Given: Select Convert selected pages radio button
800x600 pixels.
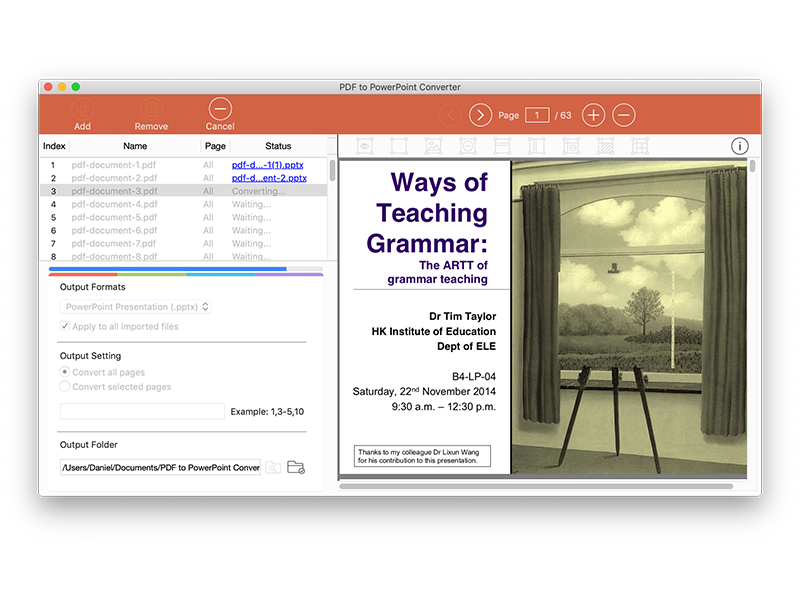Looking at the screenshot, I should (64, 387).
